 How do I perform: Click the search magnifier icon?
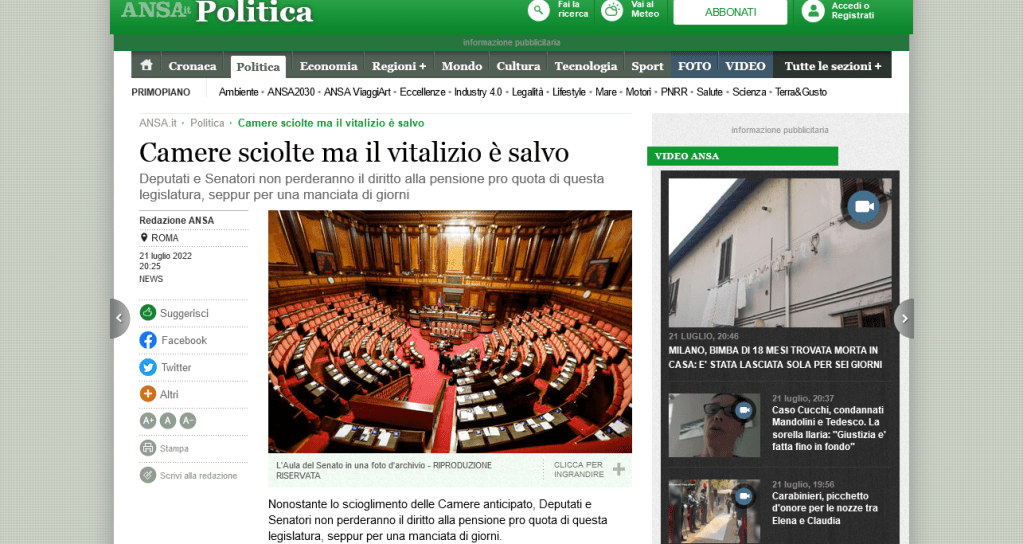540,11
